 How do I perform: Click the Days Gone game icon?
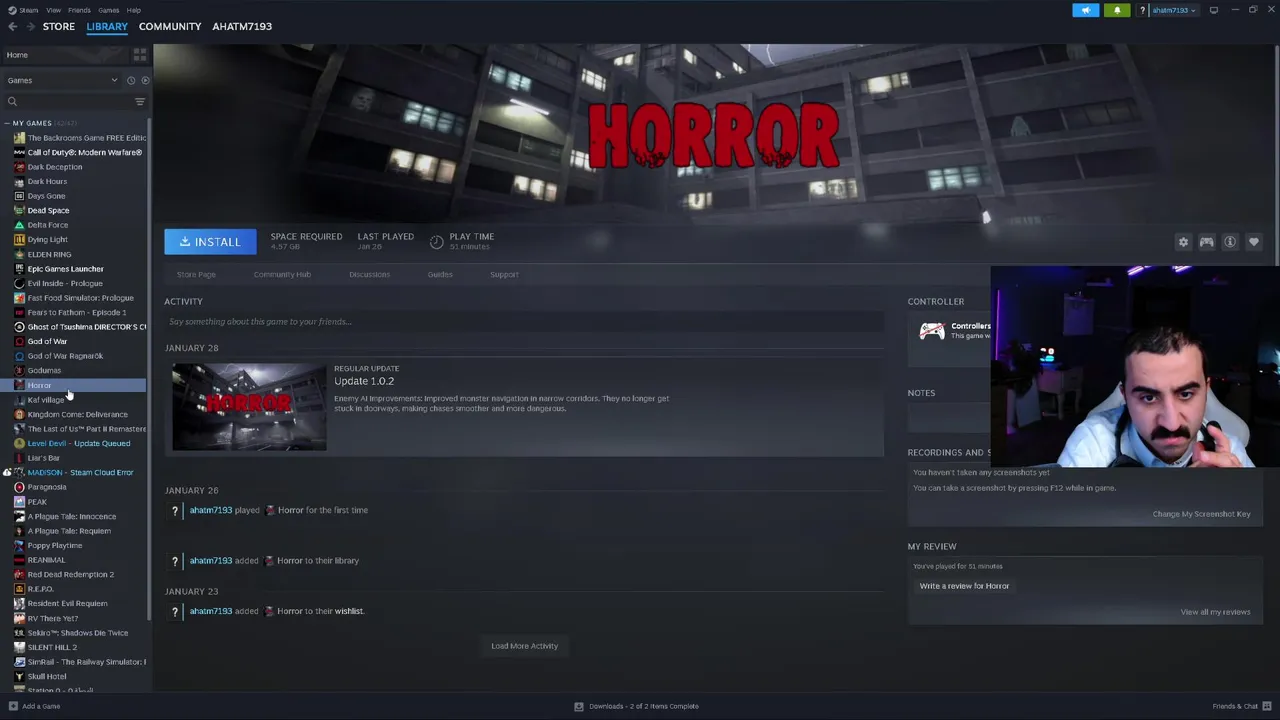click(19, 196)
